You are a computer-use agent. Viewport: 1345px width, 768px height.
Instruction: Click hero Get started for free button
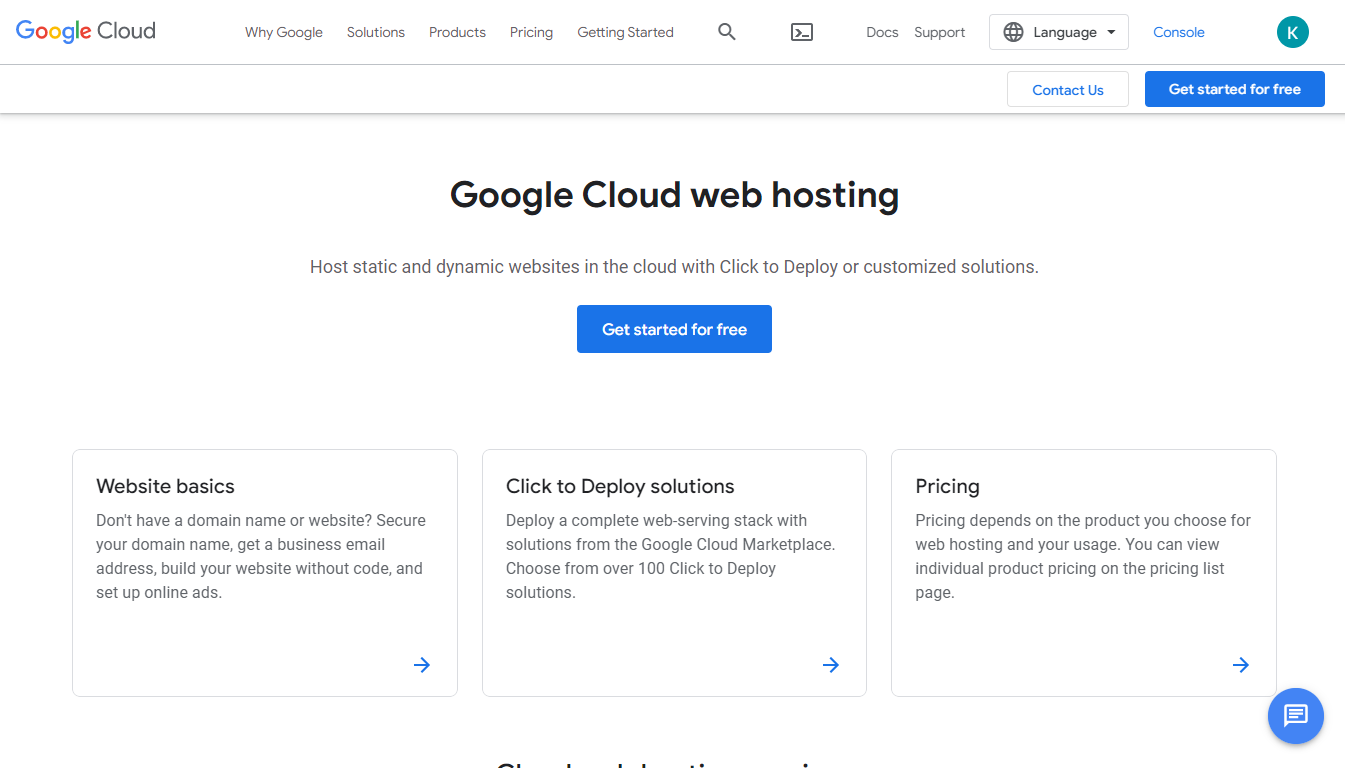(x=674, y=329)
